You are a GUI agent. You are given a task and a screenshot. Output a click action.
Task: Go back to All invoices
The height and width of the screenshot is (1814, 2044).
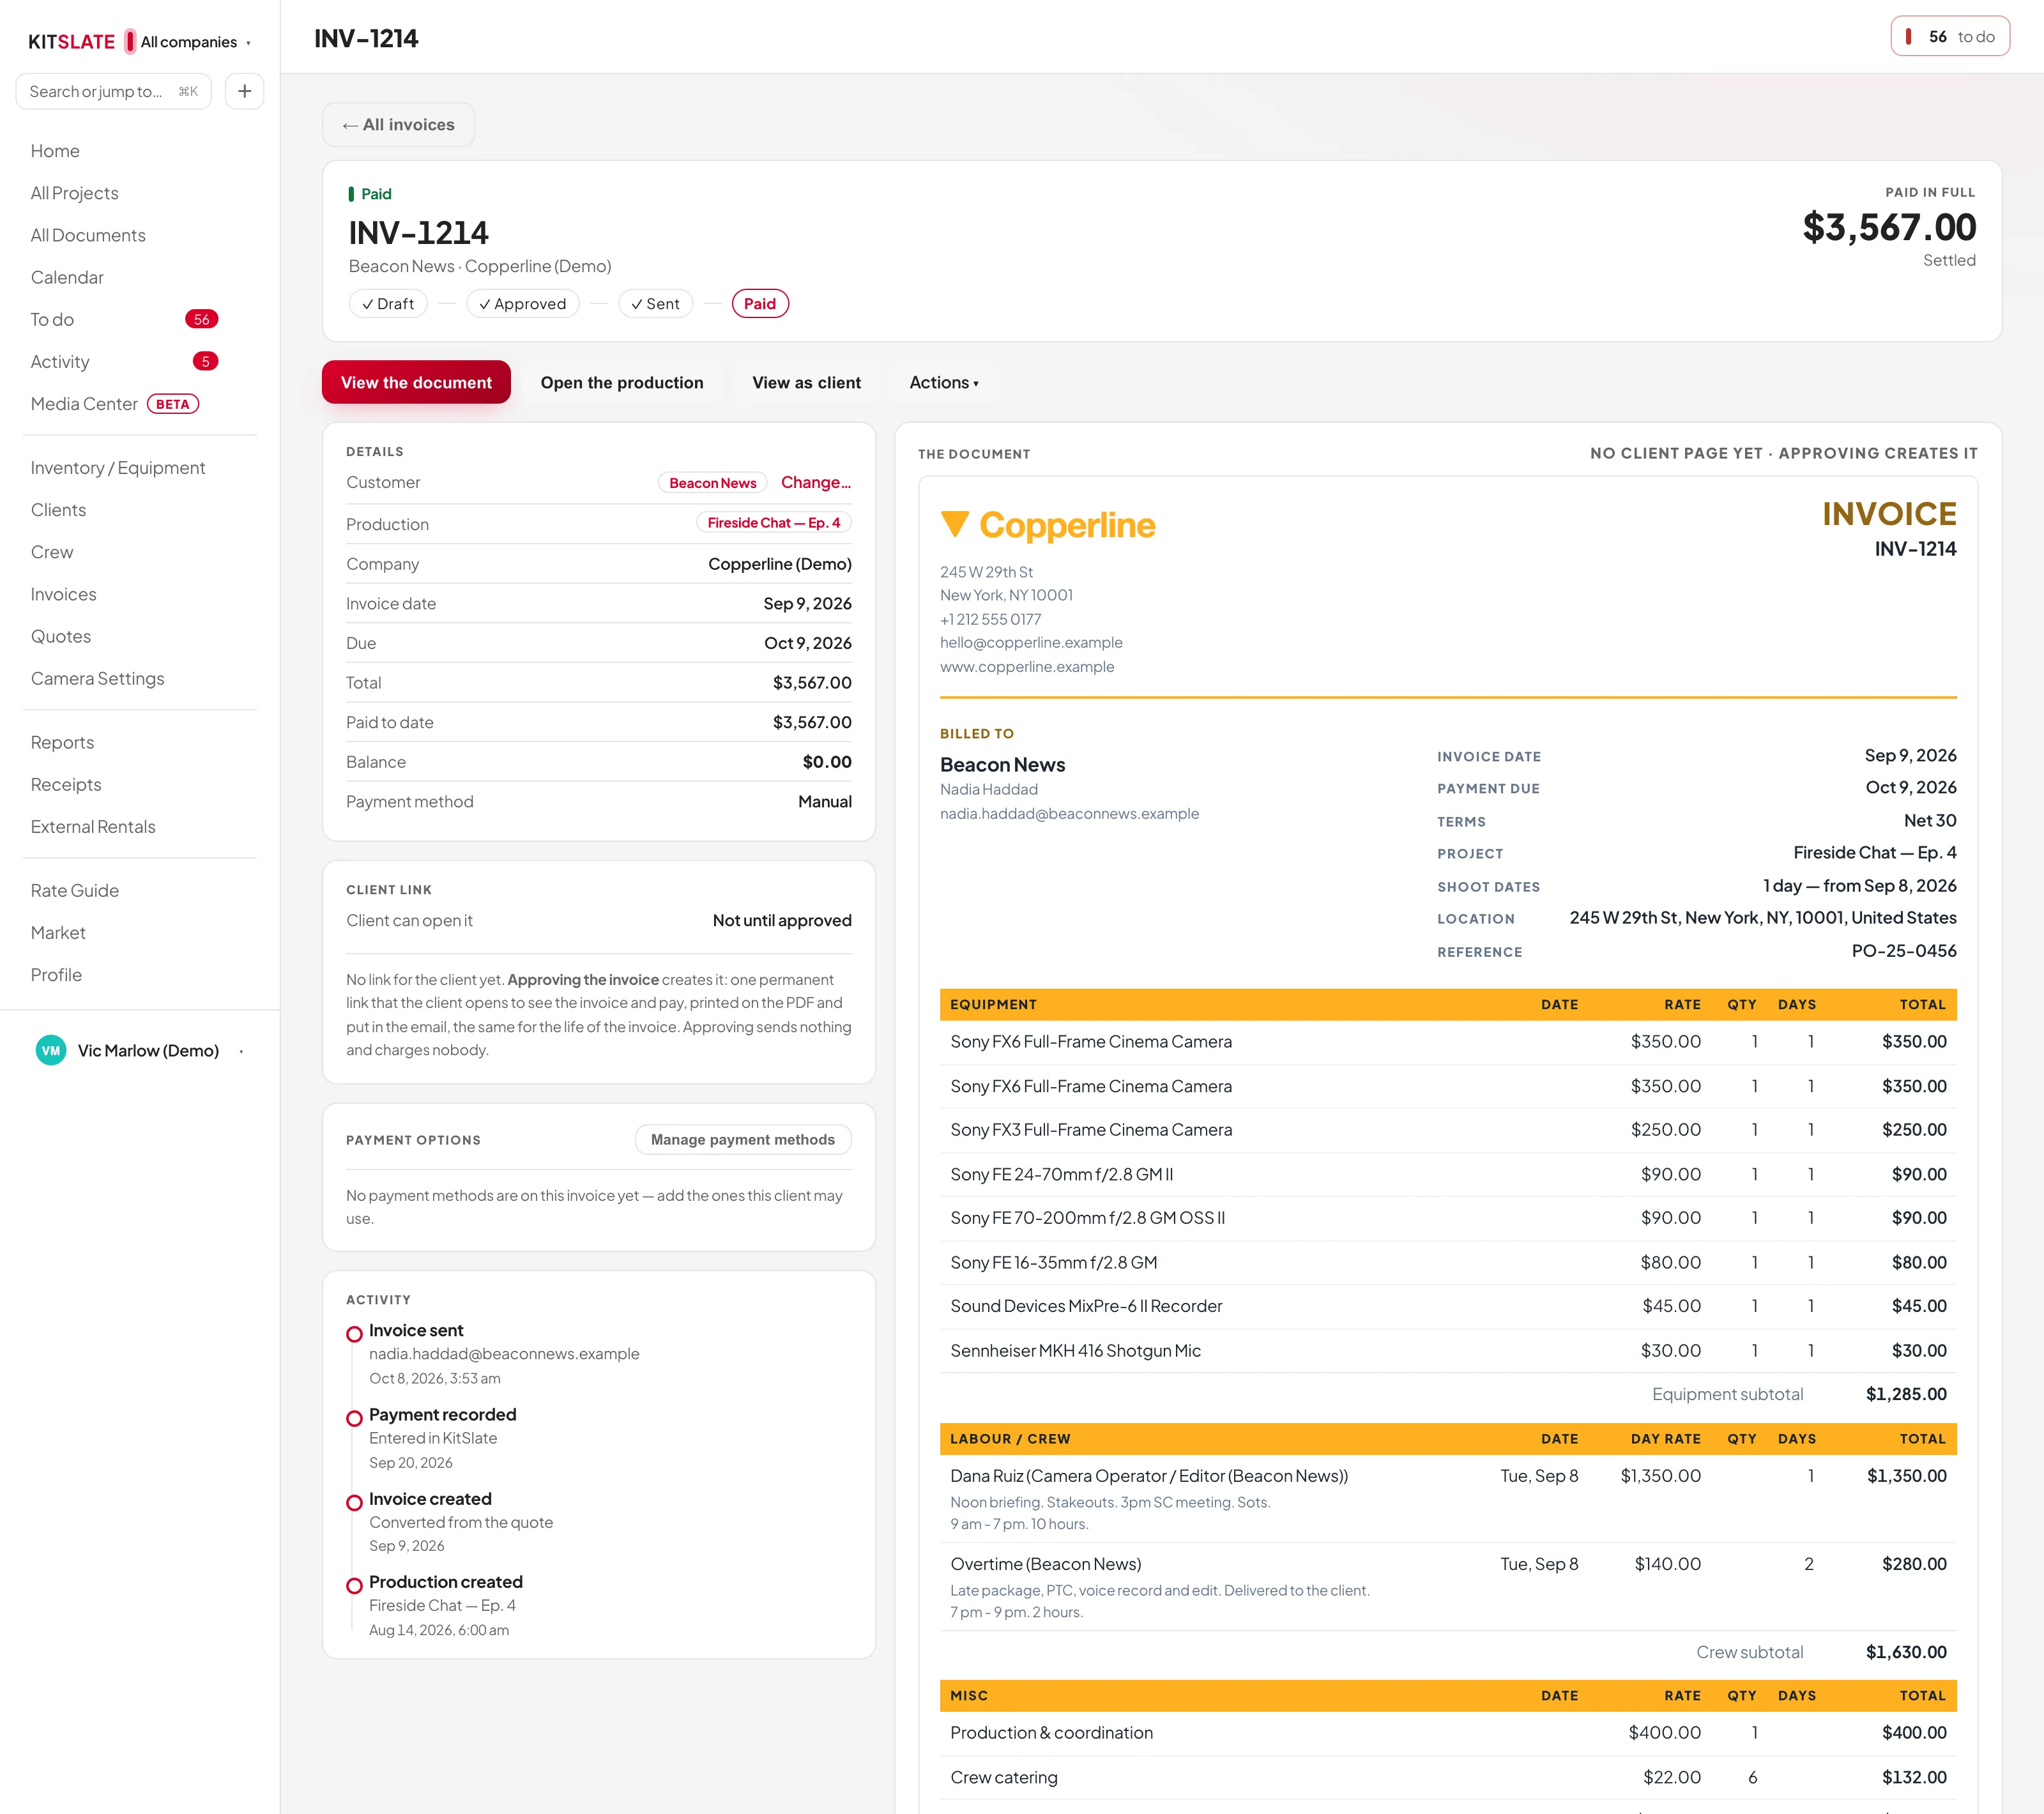click(398, 125)
